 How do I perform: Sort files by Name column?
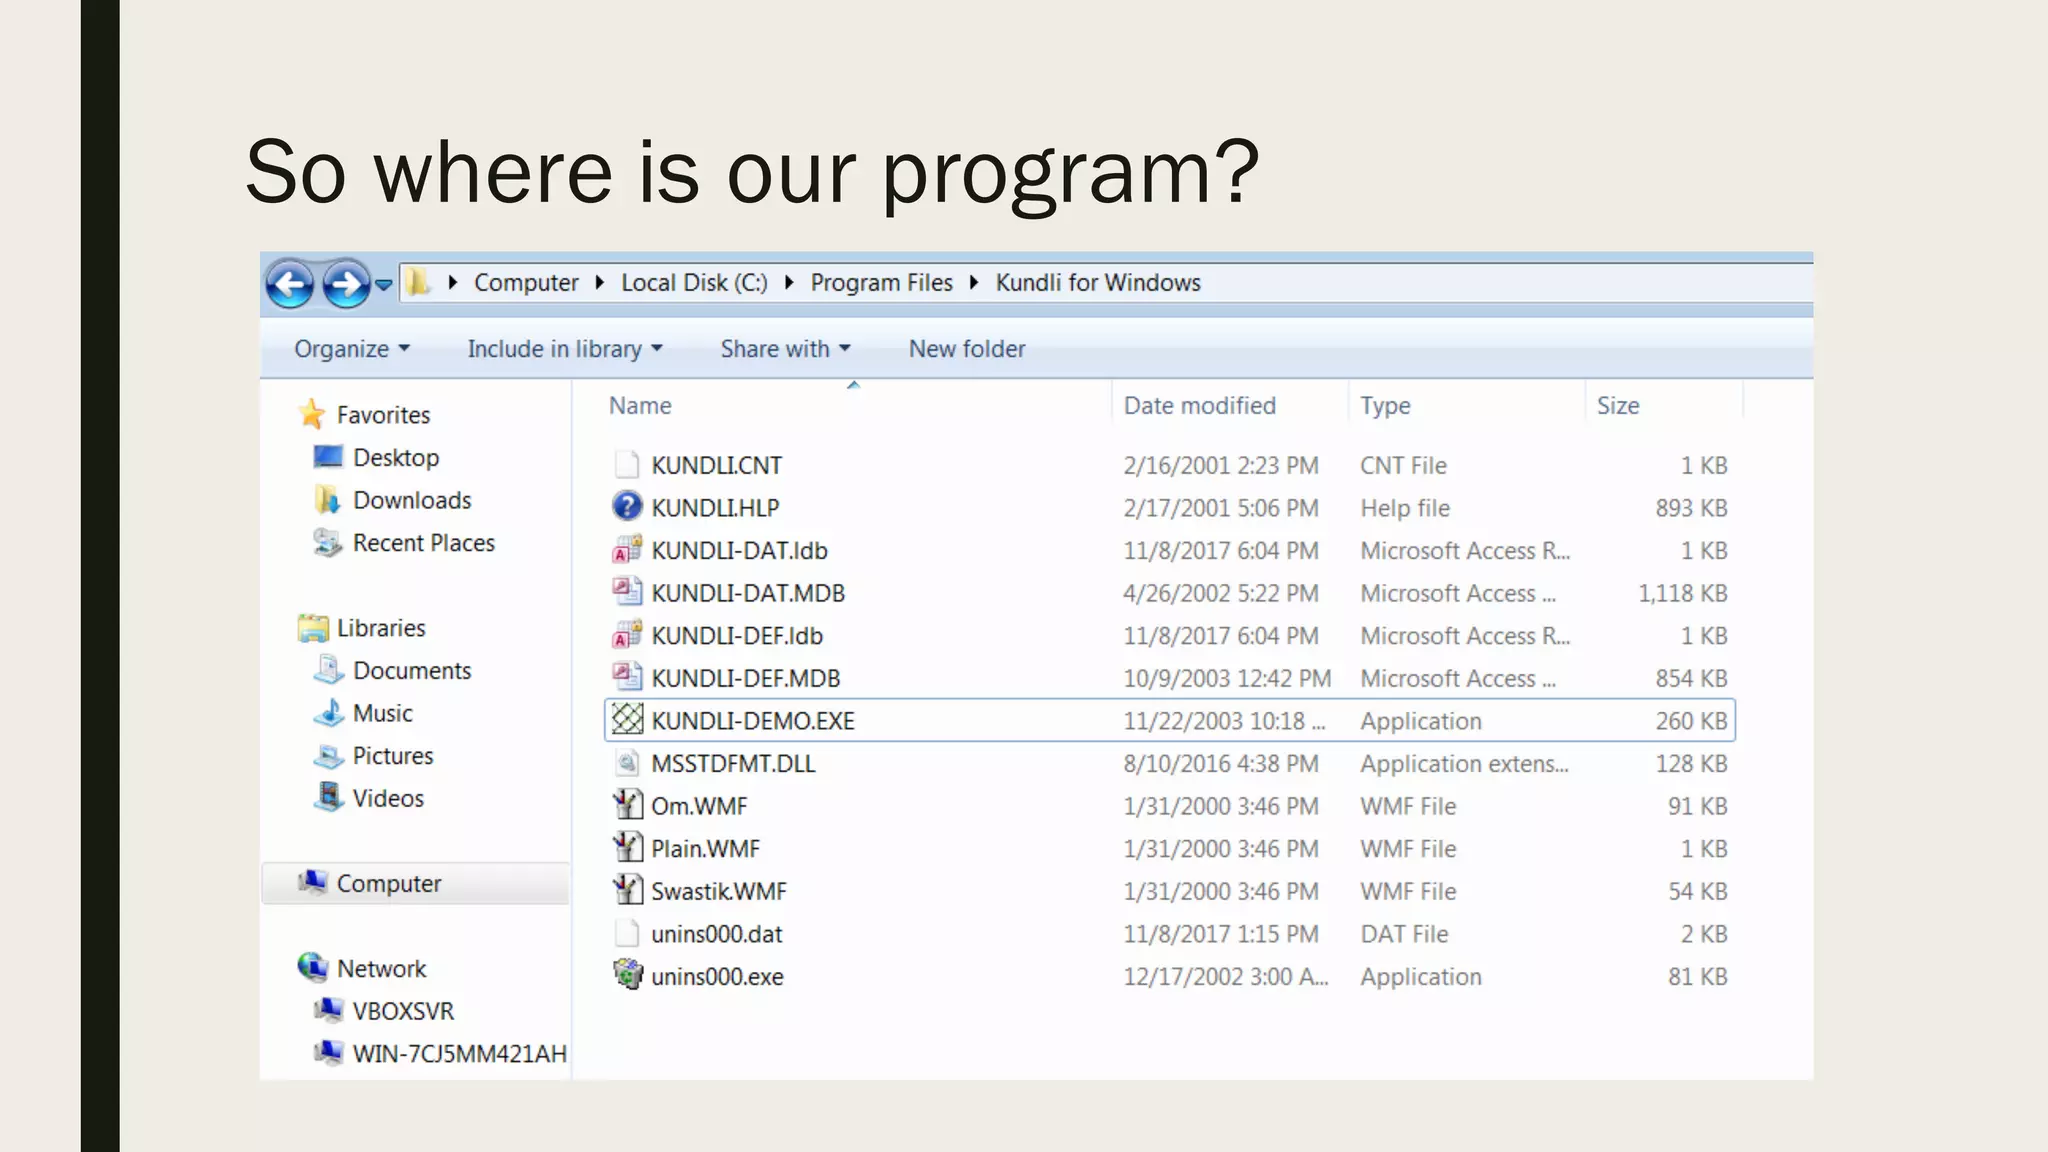(640, 406)
